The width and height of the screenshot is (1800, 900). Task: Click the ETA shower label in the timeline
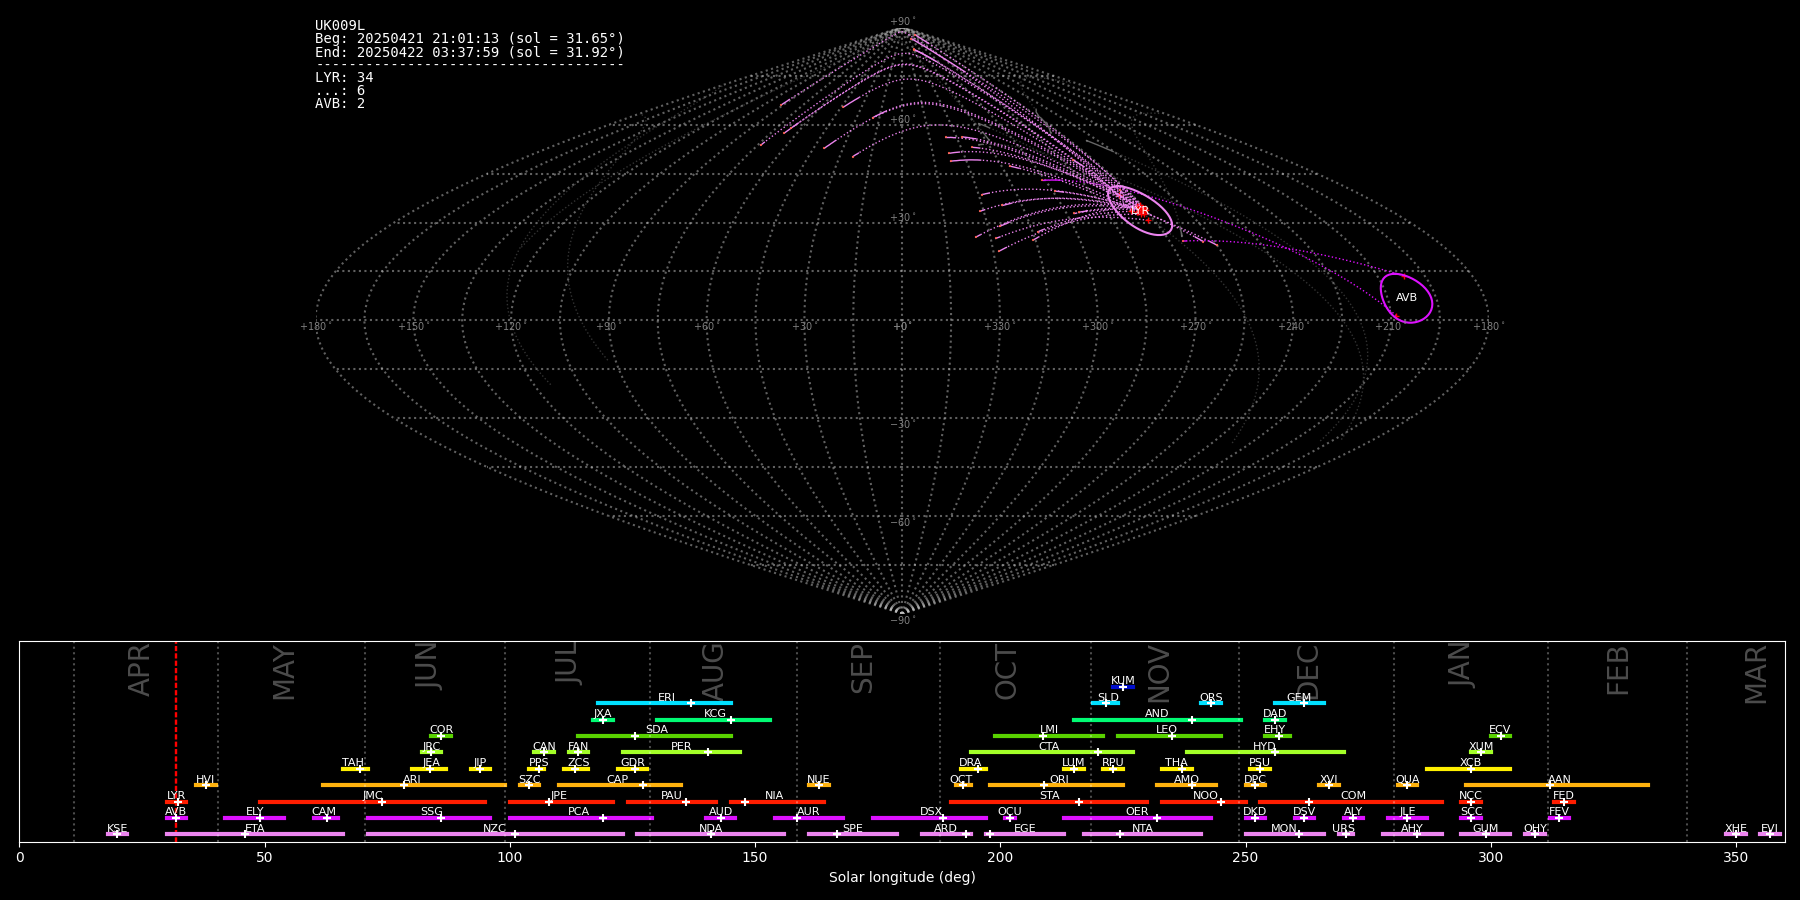[x=255, y=829]
